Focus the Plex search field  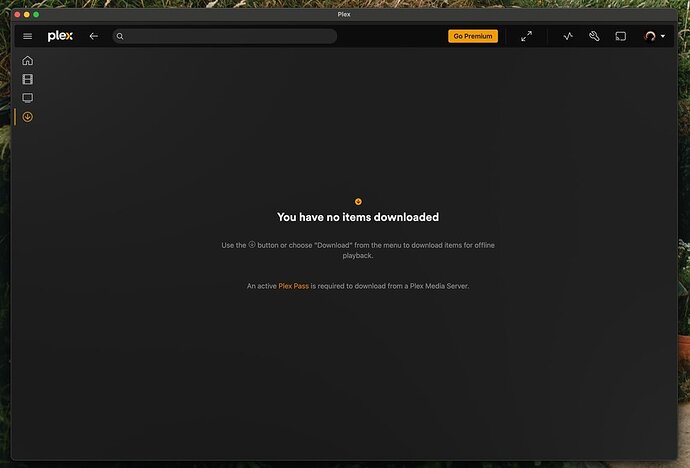[225, 36]
